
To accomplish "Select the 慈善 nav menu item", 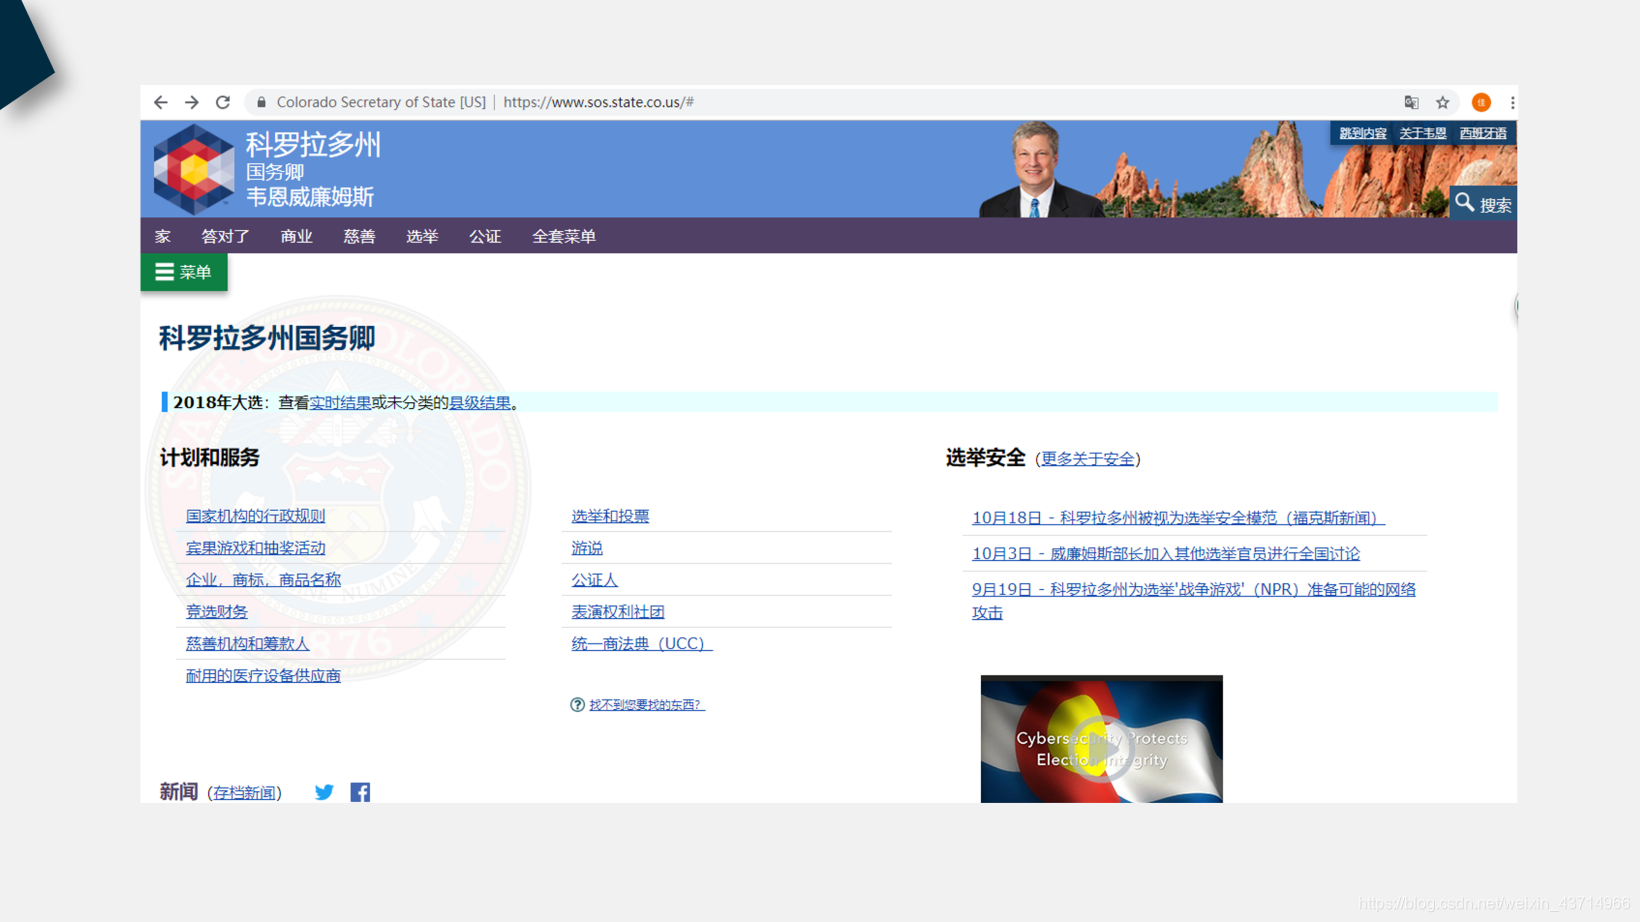I will coord(359,236).
